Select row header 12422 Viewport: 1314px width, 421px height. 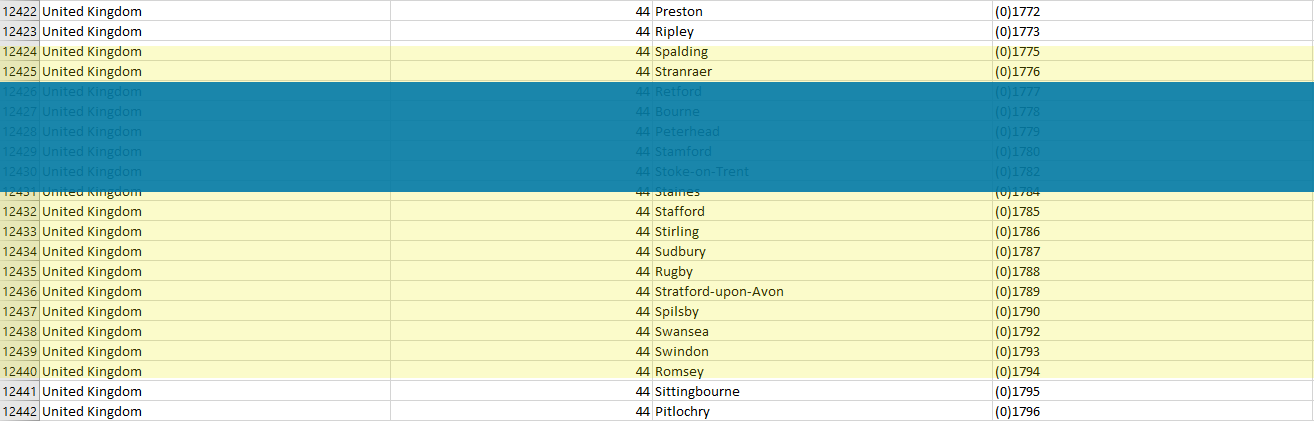pos(20,11)
